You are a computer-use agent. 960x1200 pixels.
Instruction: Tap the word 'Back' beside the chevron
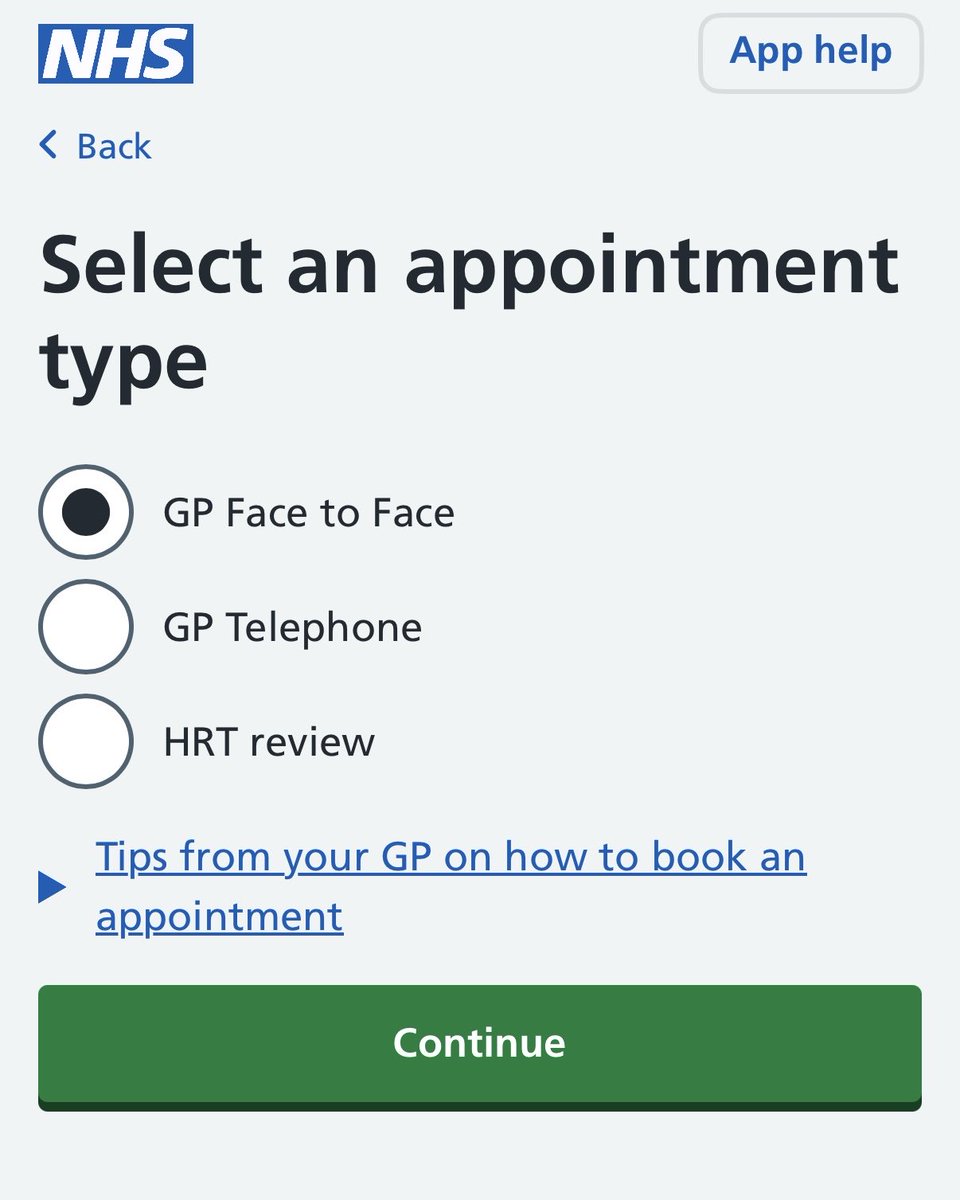(x=114, y=146)
